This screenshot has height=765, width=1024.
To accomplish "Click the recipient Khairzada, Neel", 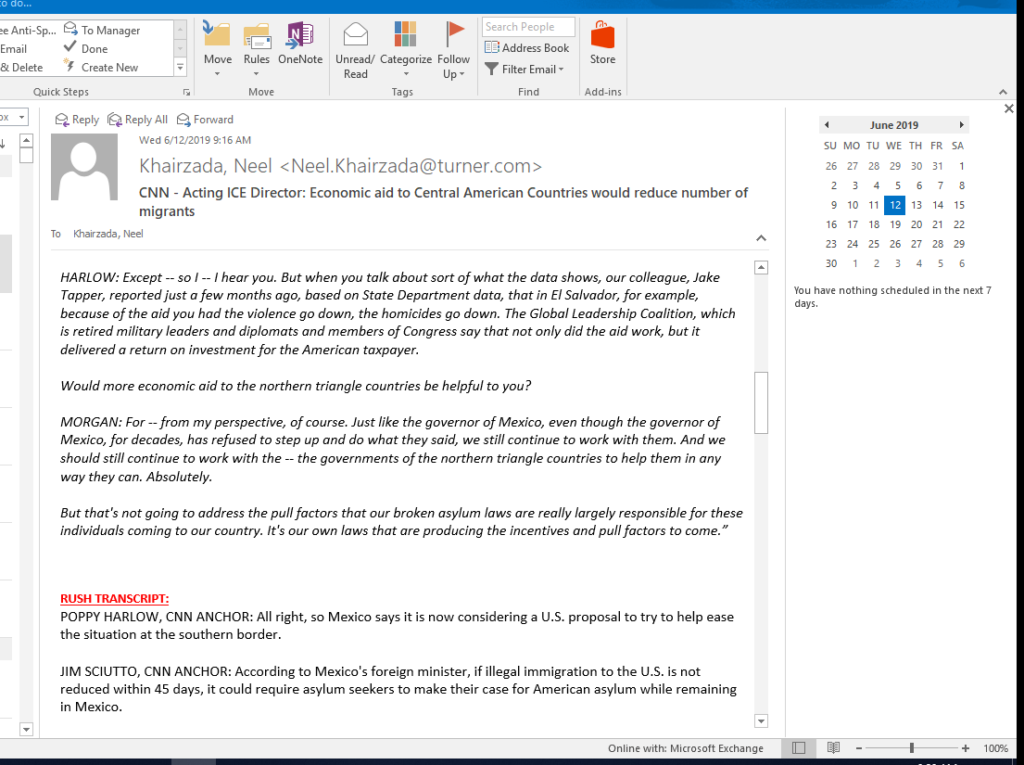I will coord(108,234).
